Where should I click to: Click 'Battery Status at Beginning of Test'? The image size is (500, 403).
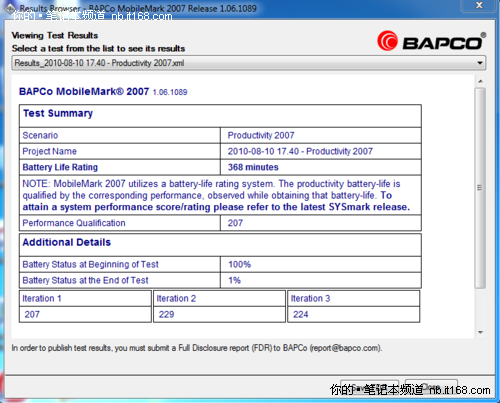coord(90,264)
